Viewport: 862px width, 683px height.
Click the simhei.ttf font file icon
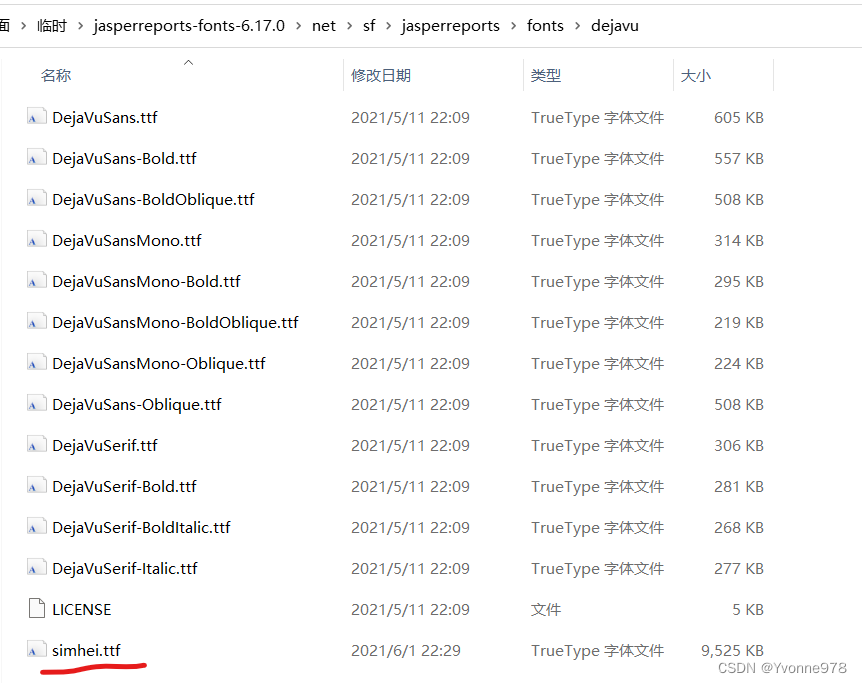tap(36, 650)
